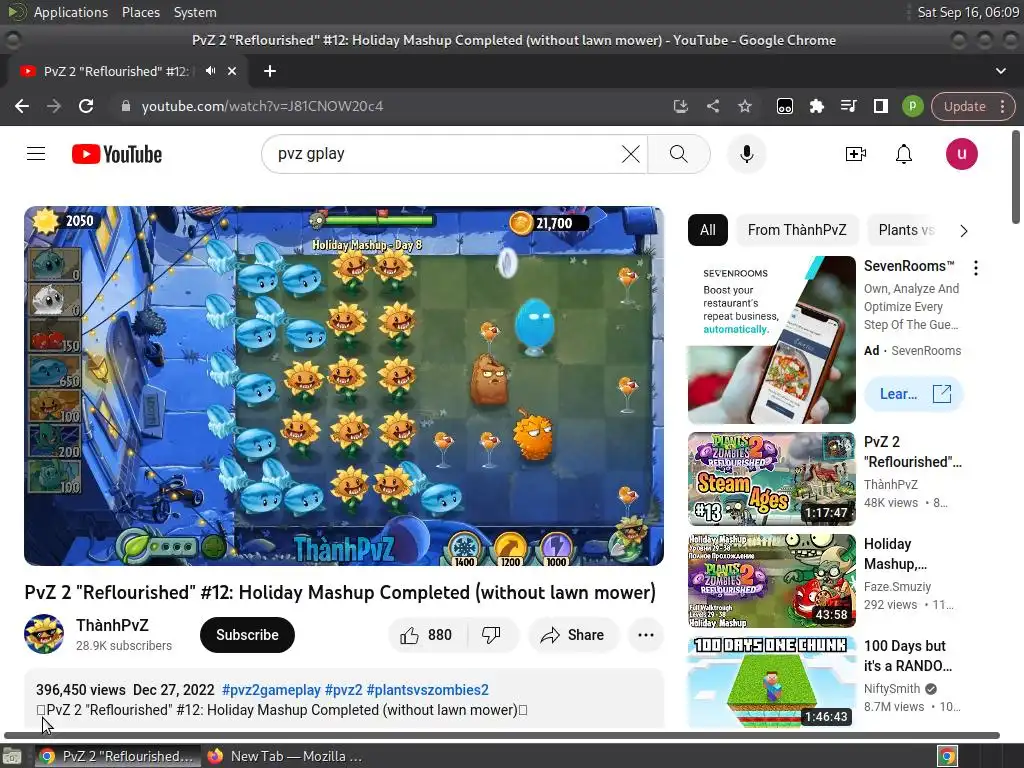Switch to PvZ 2 Chrome taskbar window

[x=116, y=756]
